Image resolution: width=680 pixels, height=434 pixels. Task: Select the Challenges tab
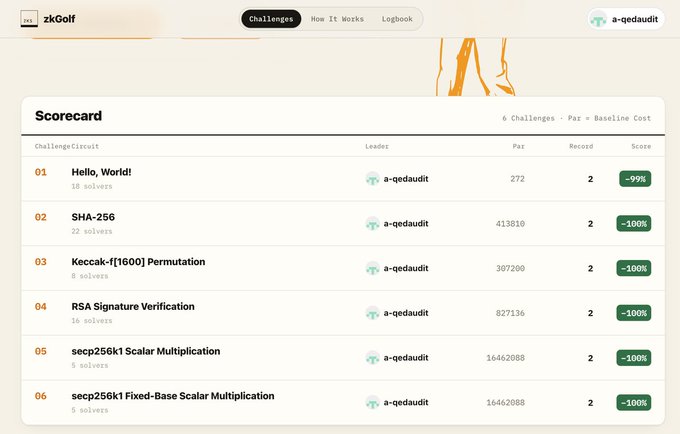(x=271, y=19)
